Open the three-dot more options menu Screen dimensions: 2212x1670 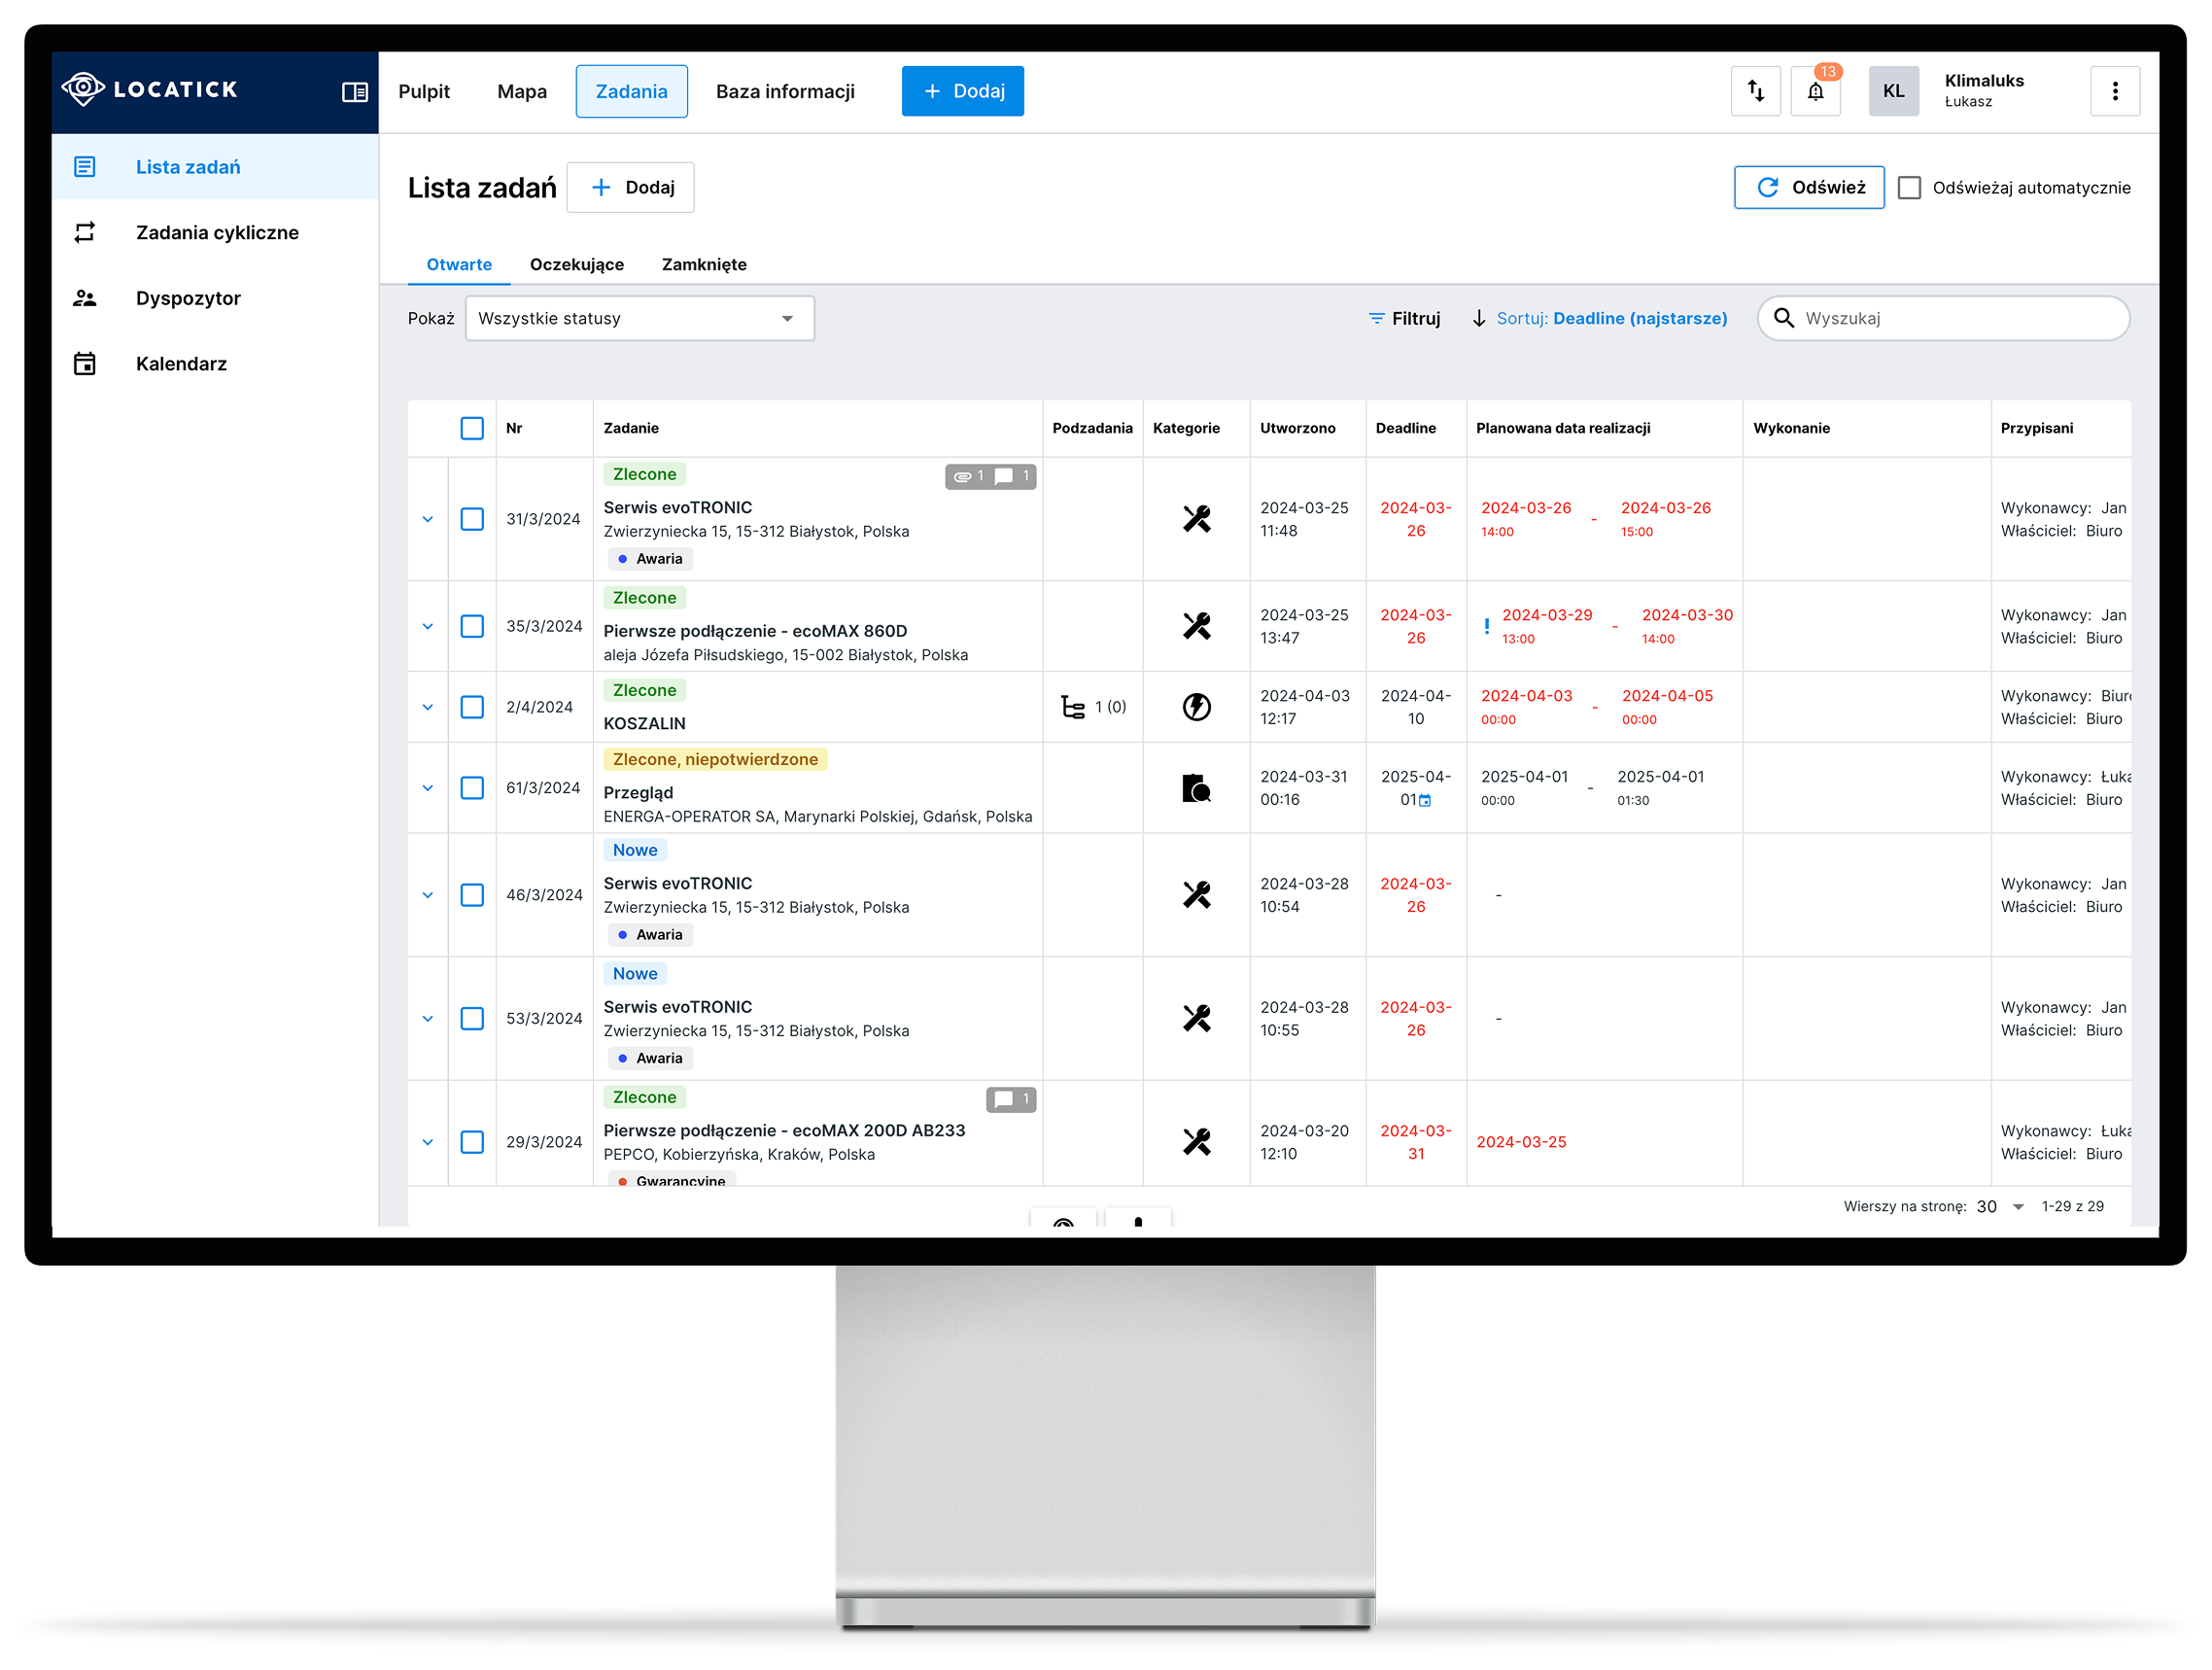click(x=2114, y=91)
